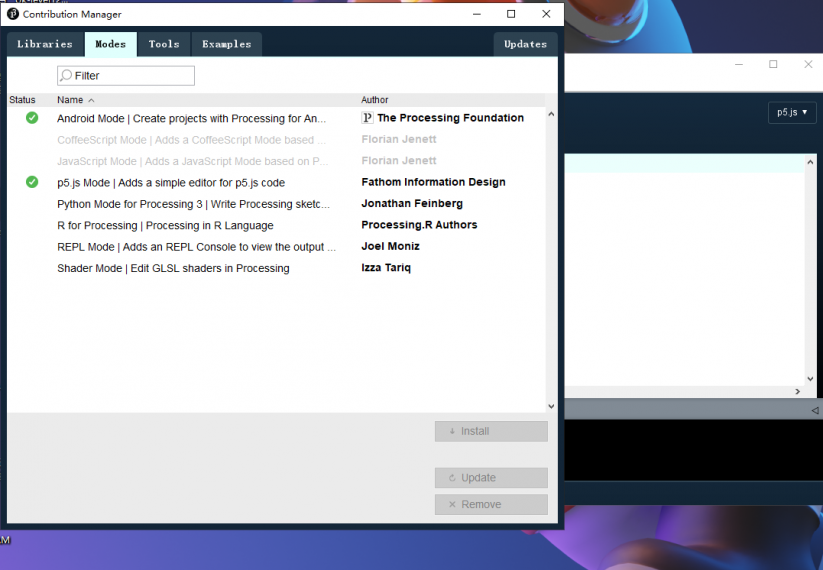This screenshot has height=570, width=823.
Task: Click the magnifier icon in Filter box
Action: (x=66, y=76)
